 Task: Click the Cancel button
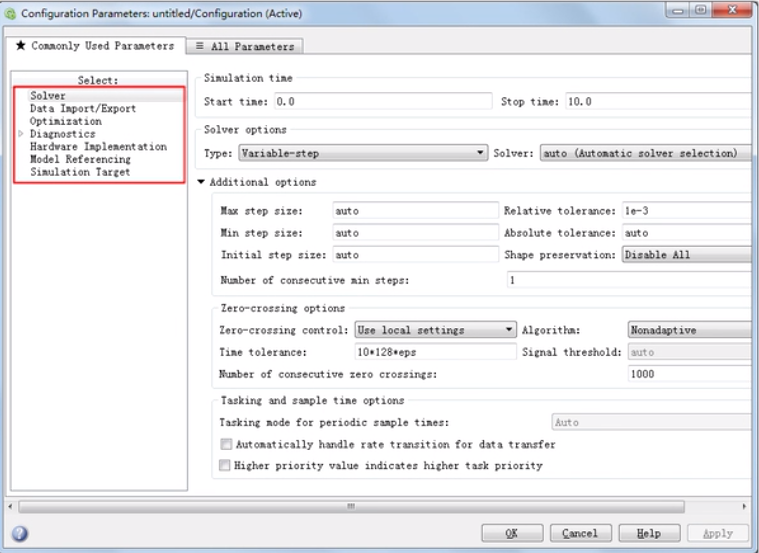point(580,533)
